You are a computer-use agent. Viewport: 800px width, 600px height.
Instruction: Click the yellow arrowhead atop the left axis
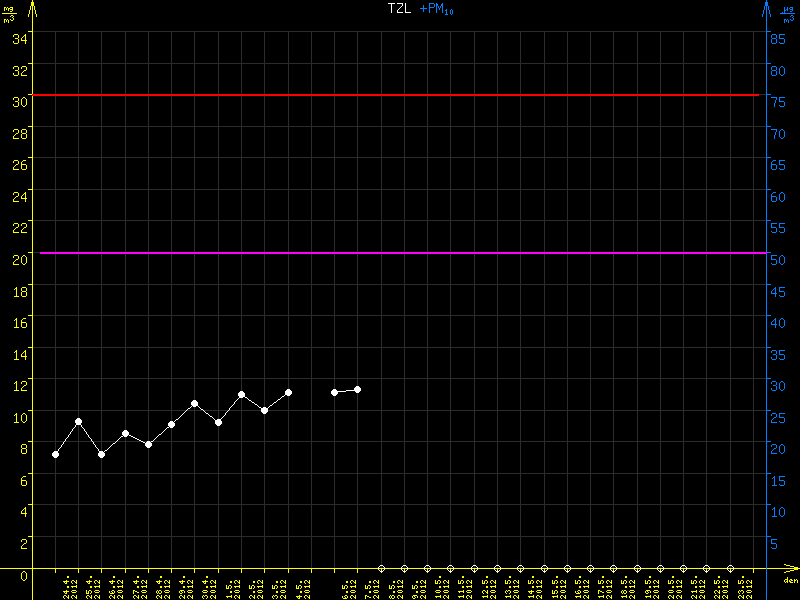coord(32,10)
